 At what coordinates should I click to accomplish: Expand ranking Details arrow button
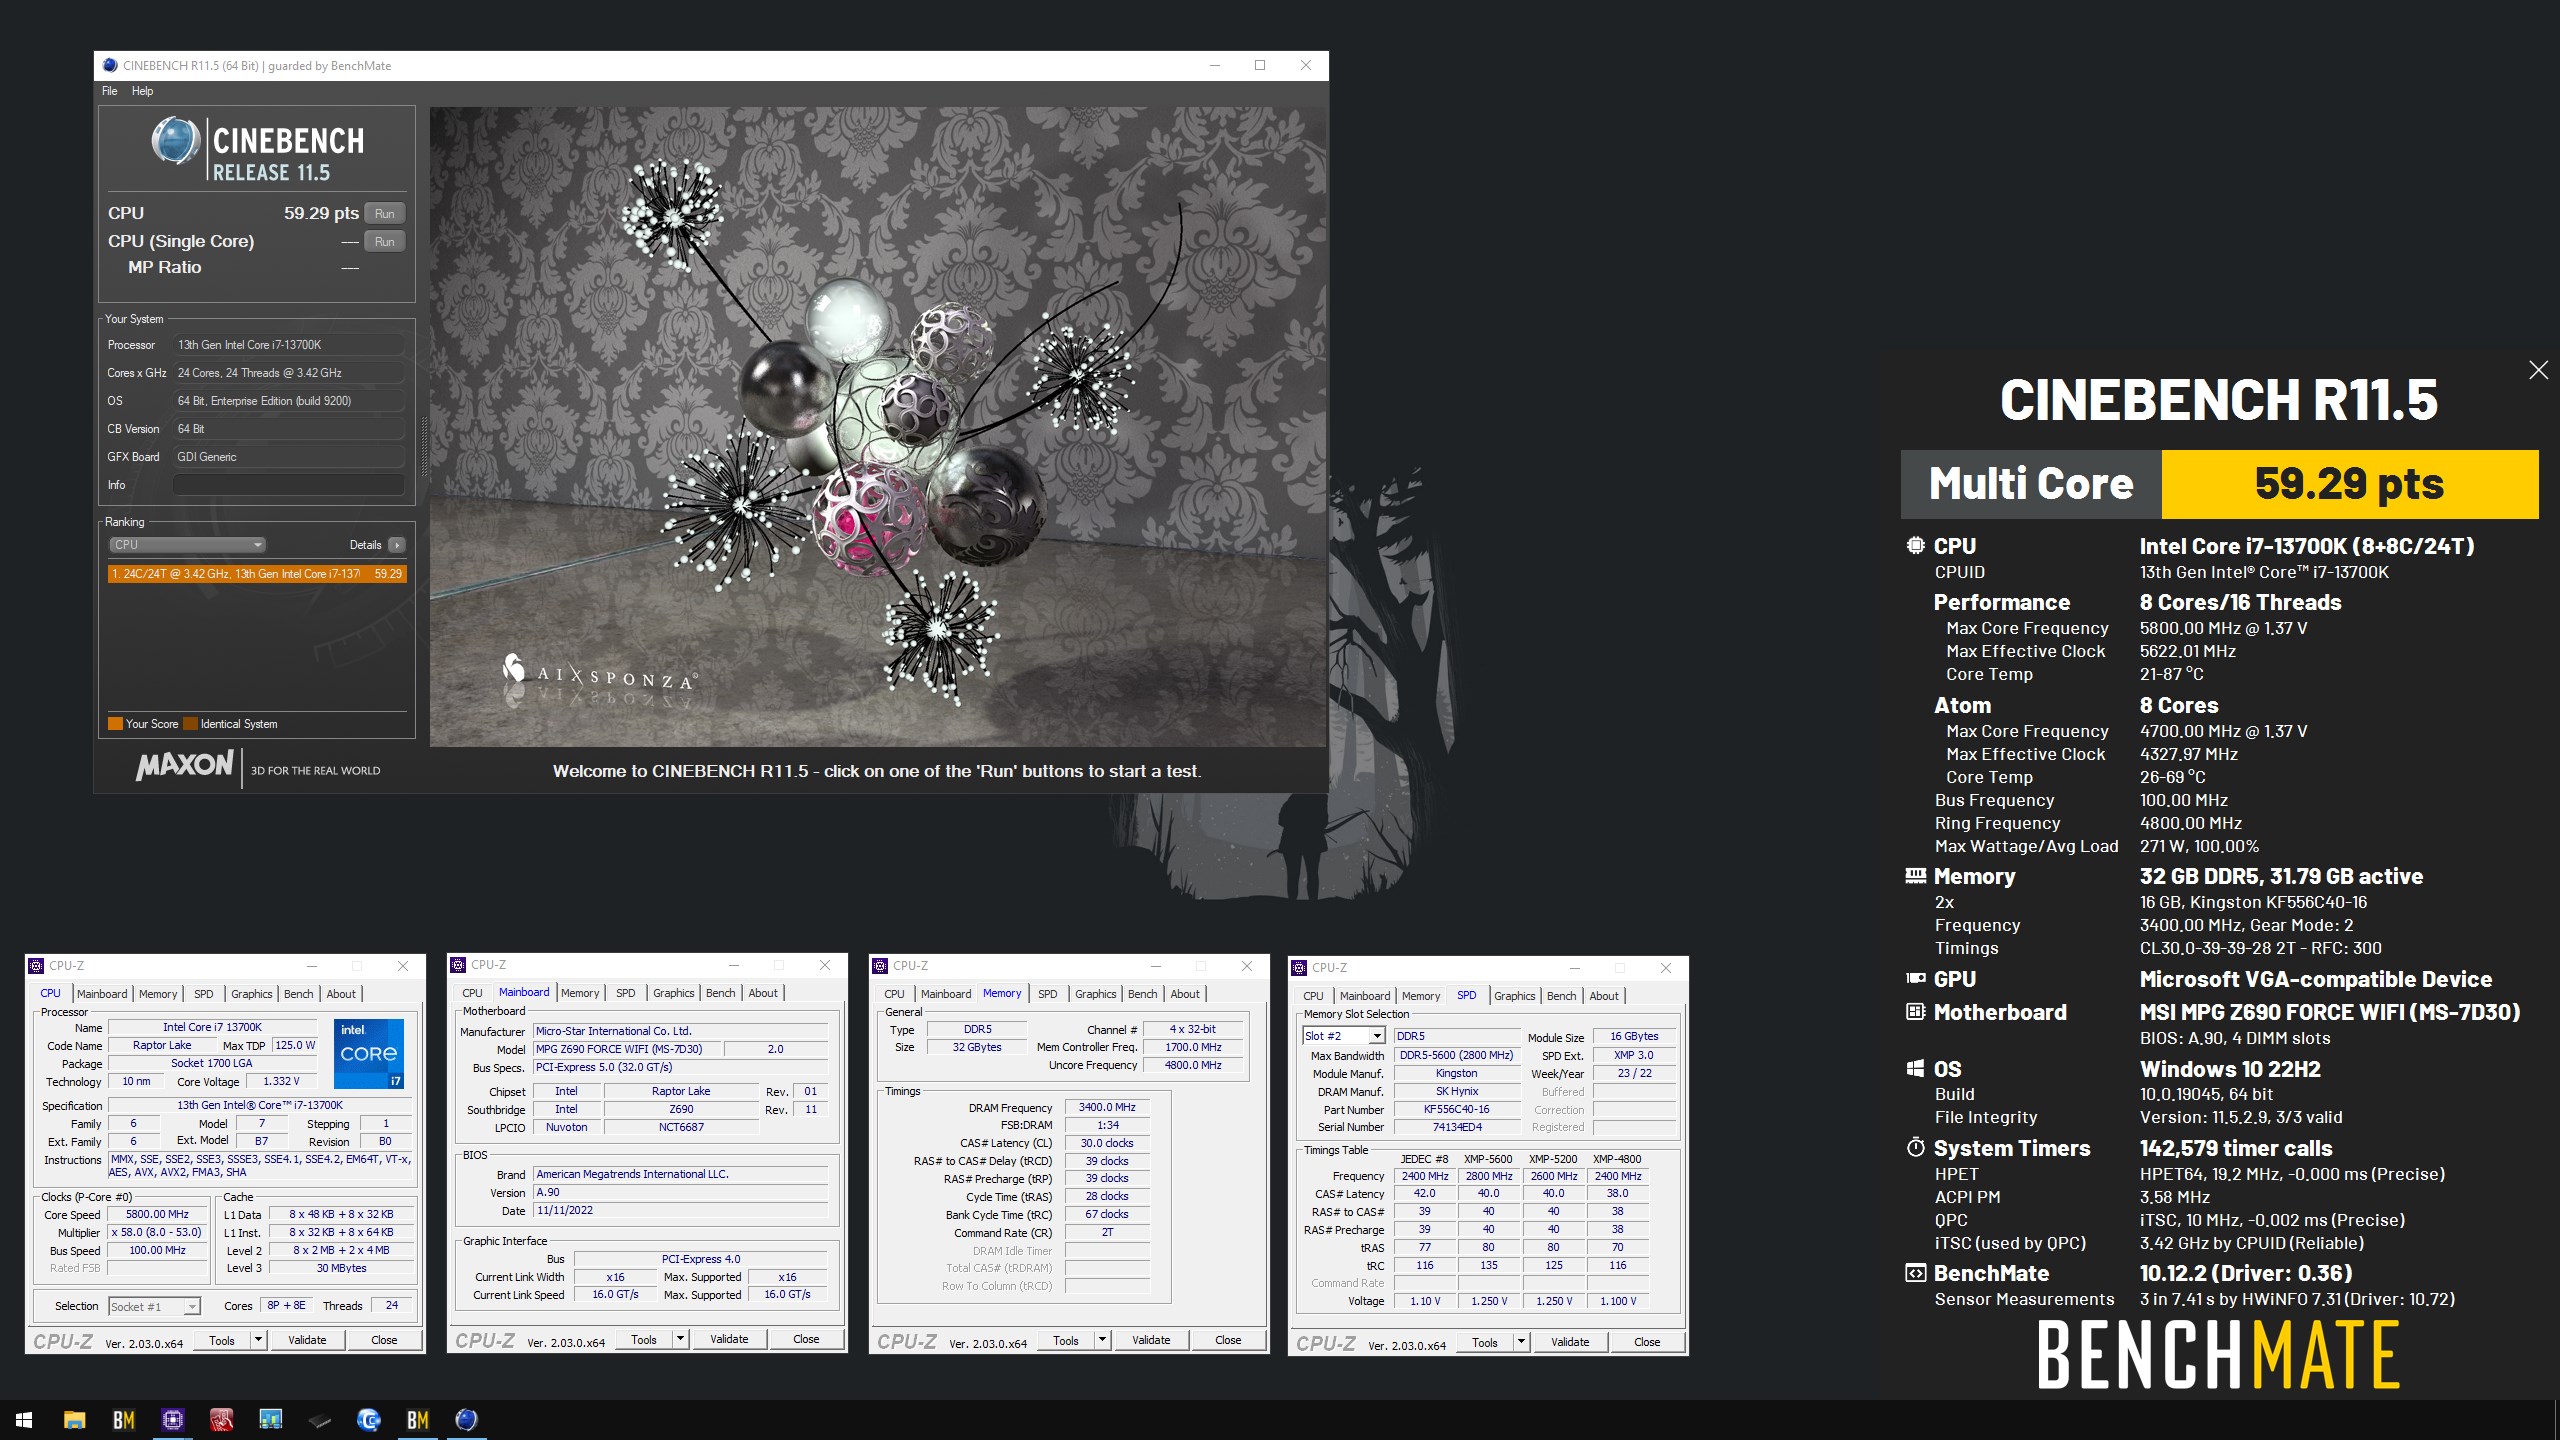[397, 545]
